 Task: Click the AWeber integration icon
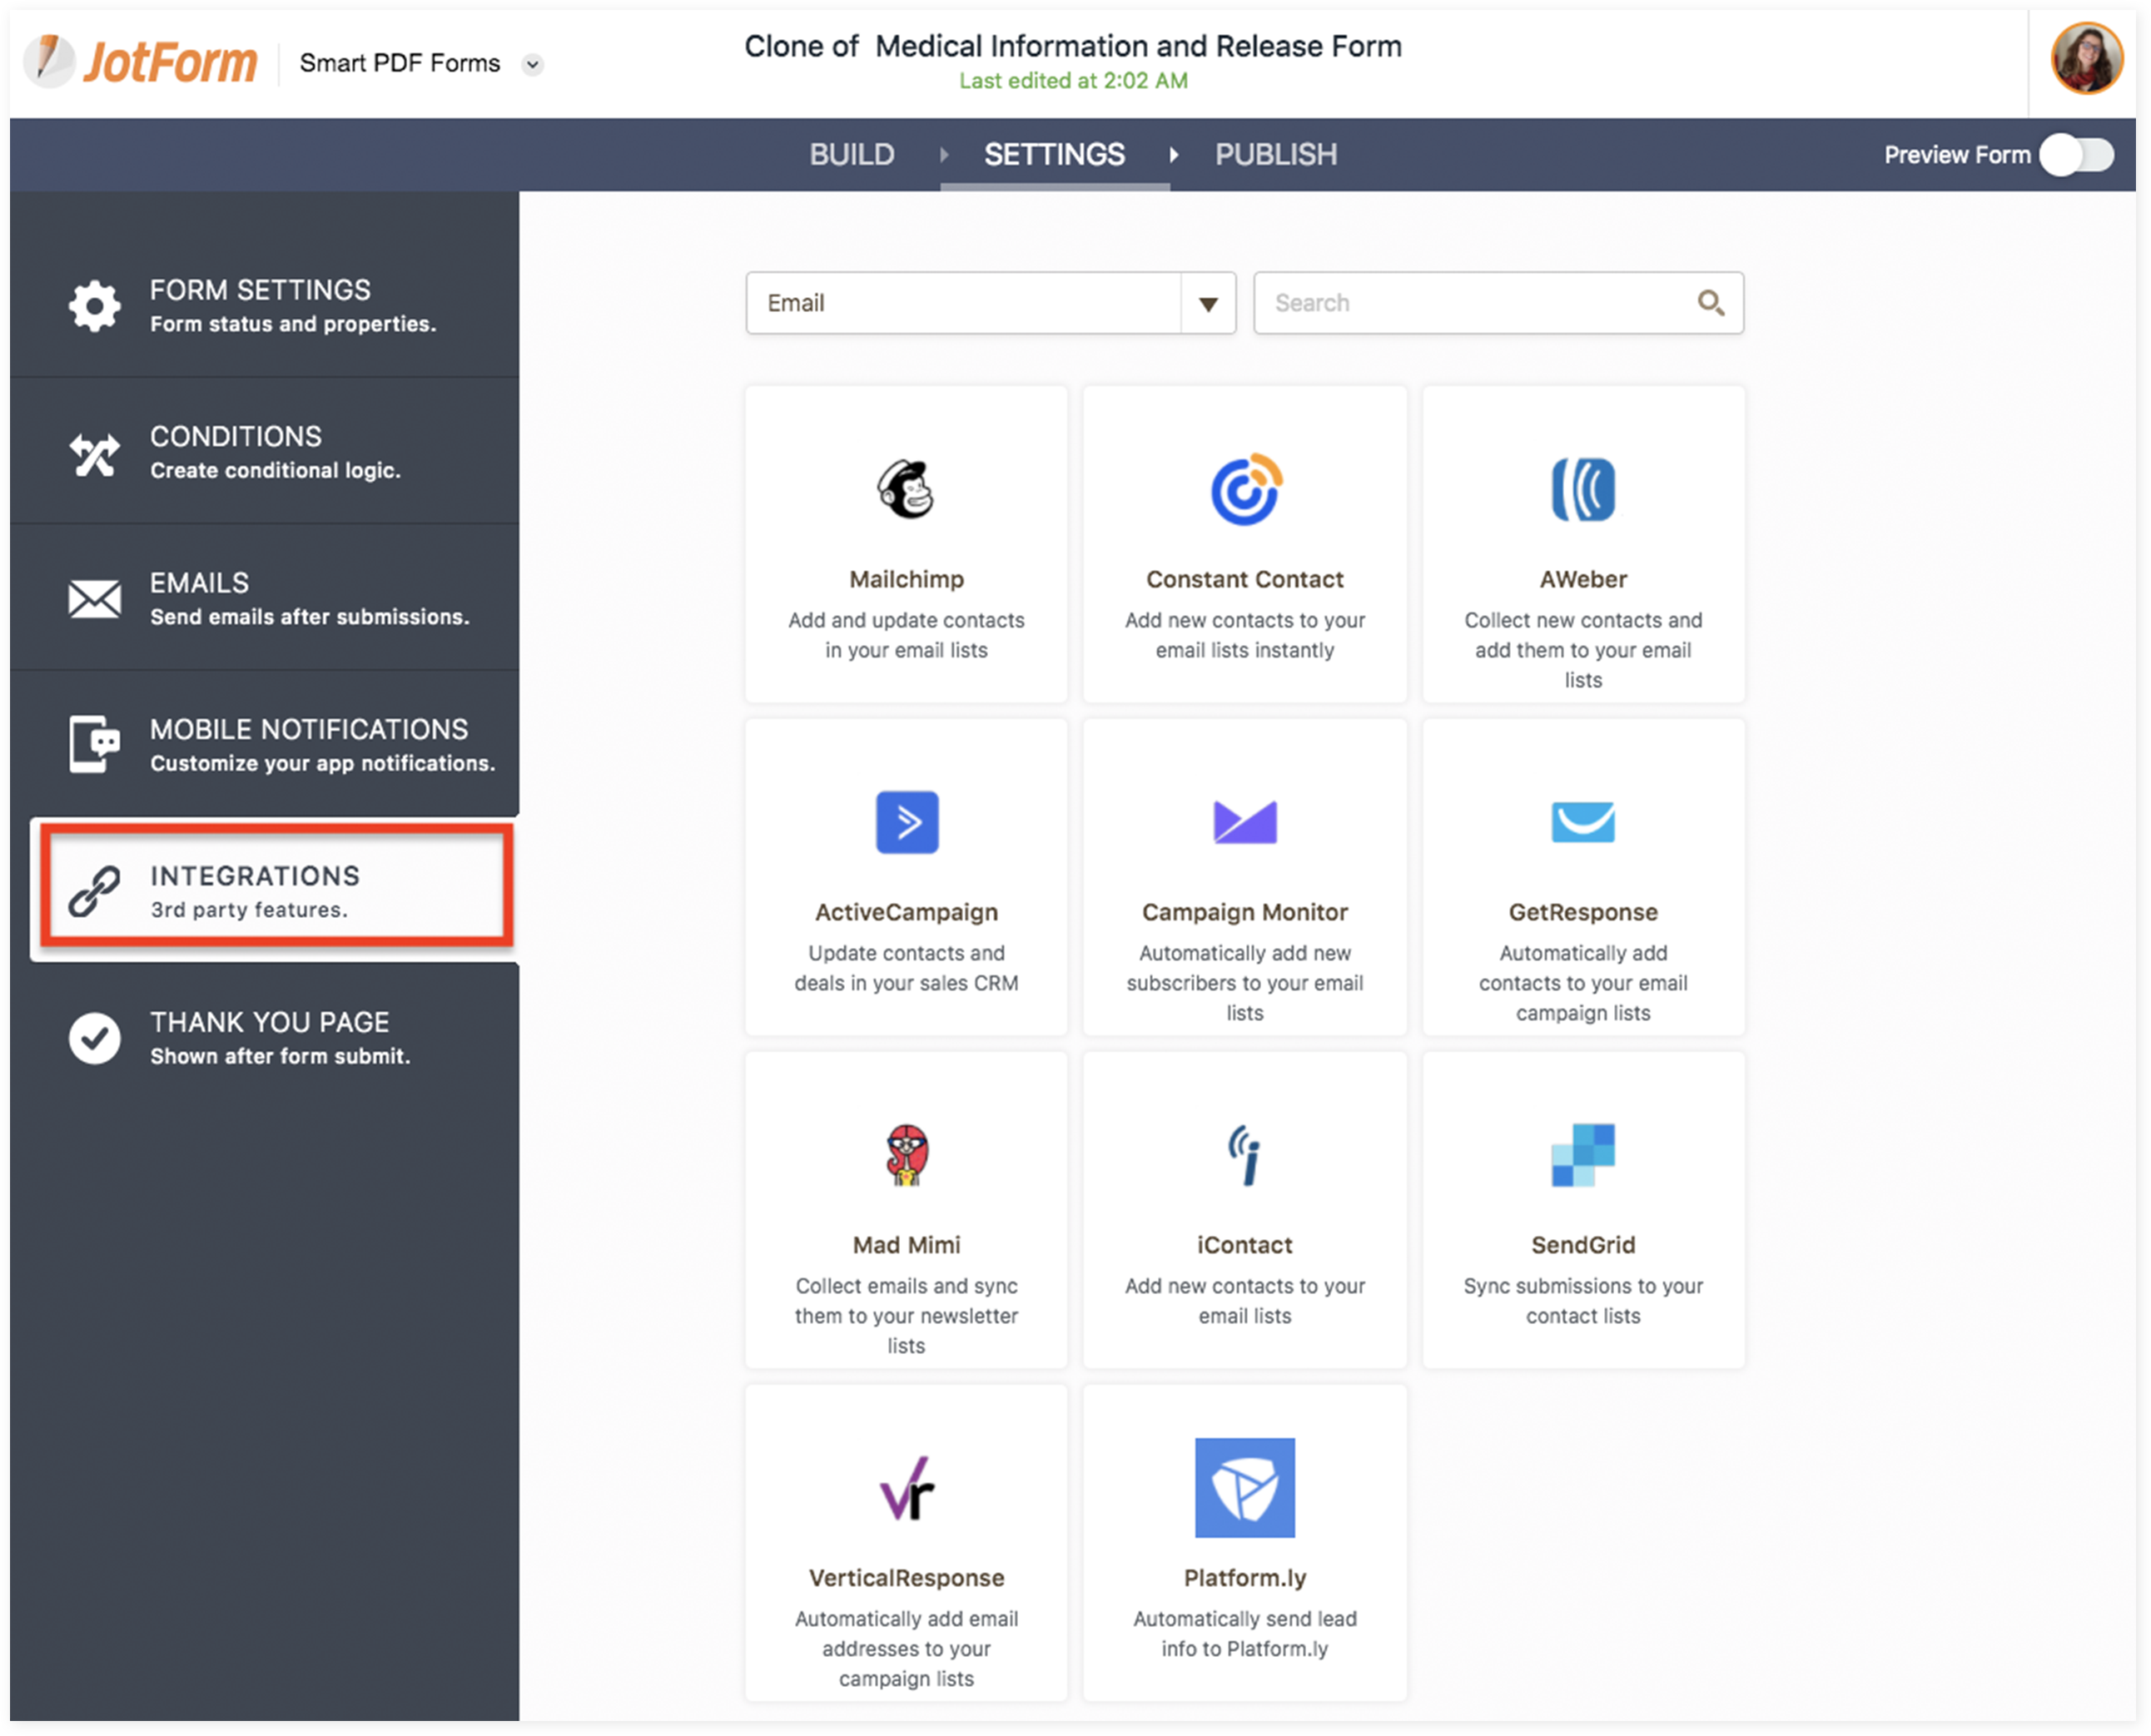coord(1582,489)
